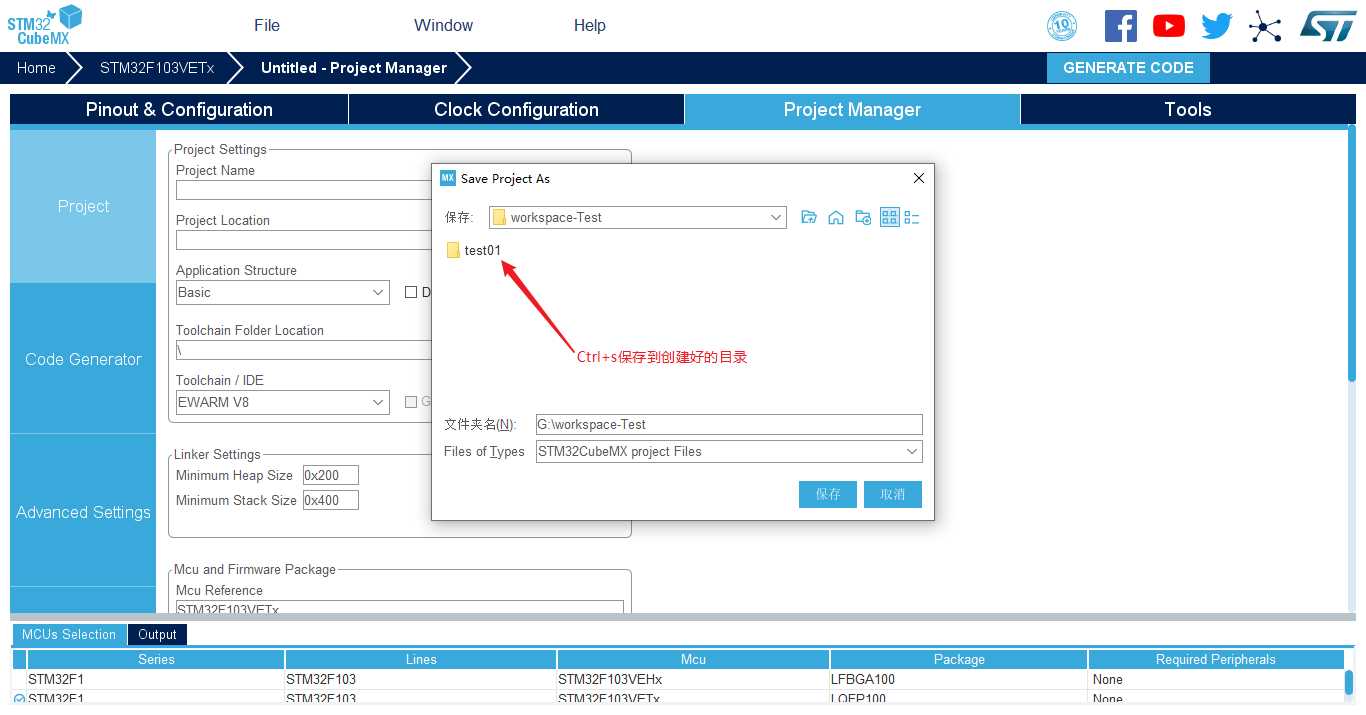Click the 取消 cancel button
This screenshot has width=1366, height=715.
point(893,494)
